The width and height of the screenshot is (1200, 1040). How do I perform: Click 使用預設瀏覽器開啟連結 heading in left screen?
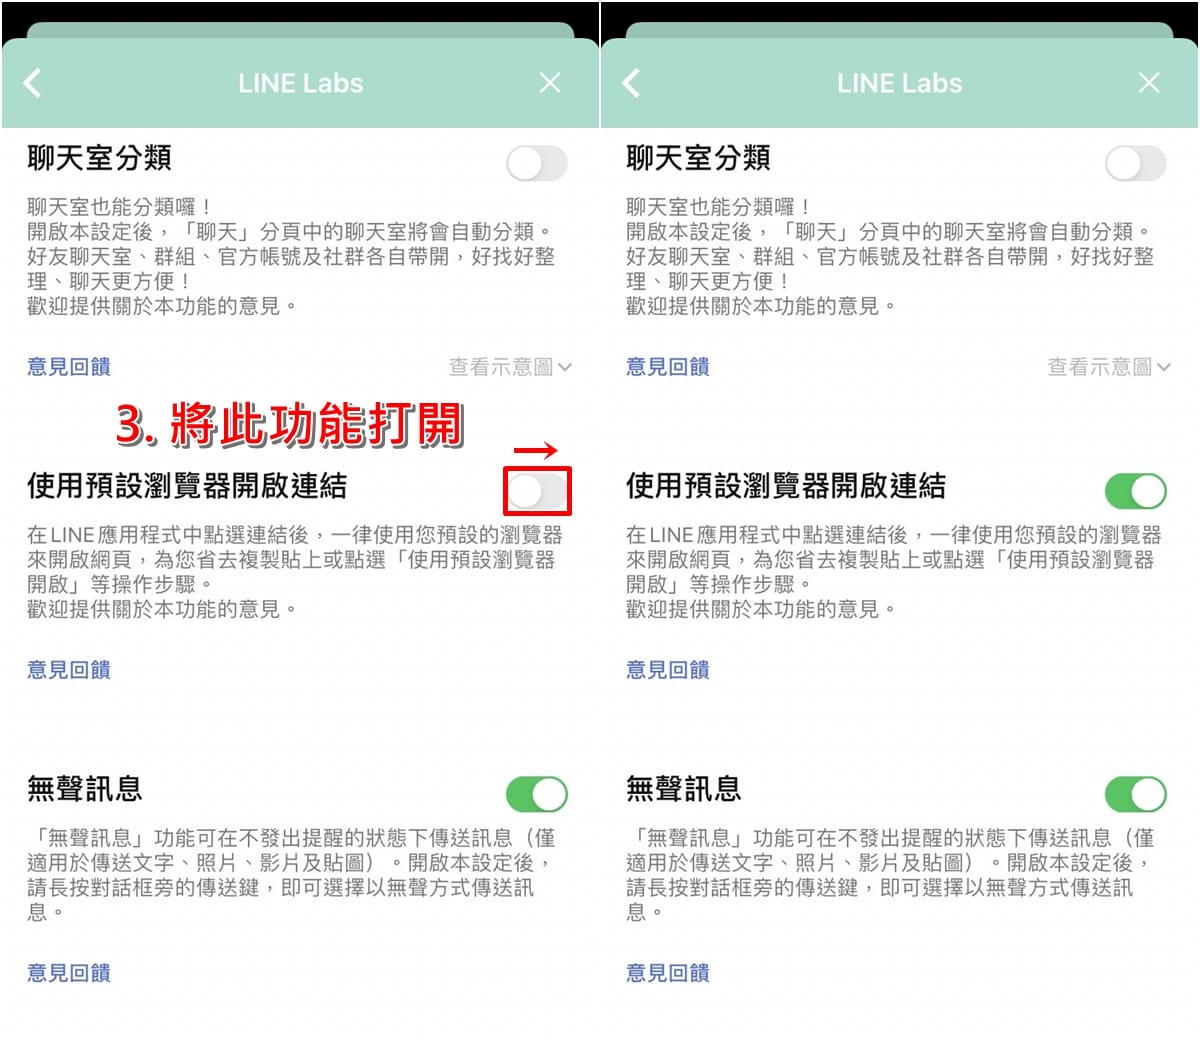click(187, 486)
